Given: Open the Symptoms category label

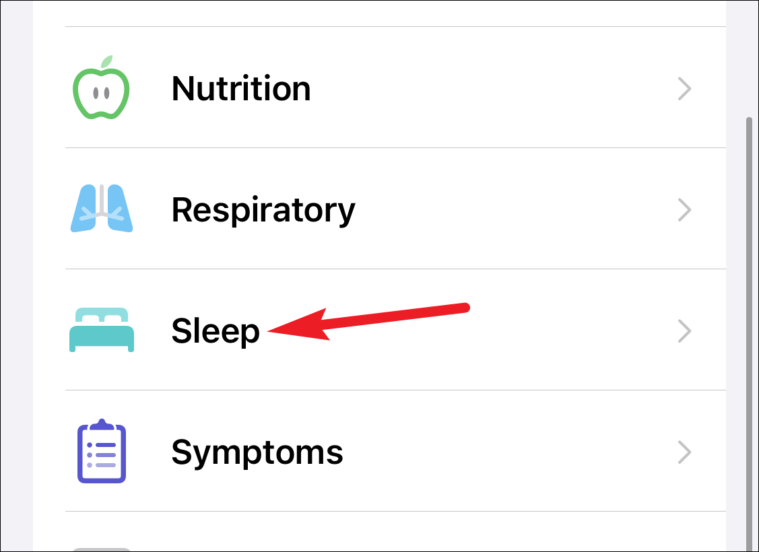Looking at the screenshot, I should click(x=257, y=453).
